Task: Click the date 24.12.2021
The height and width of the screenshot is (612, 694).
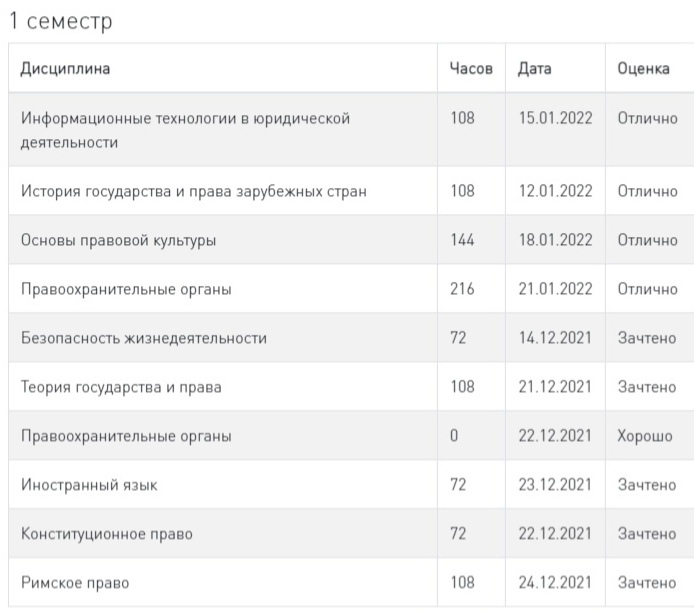Action: 555,583
